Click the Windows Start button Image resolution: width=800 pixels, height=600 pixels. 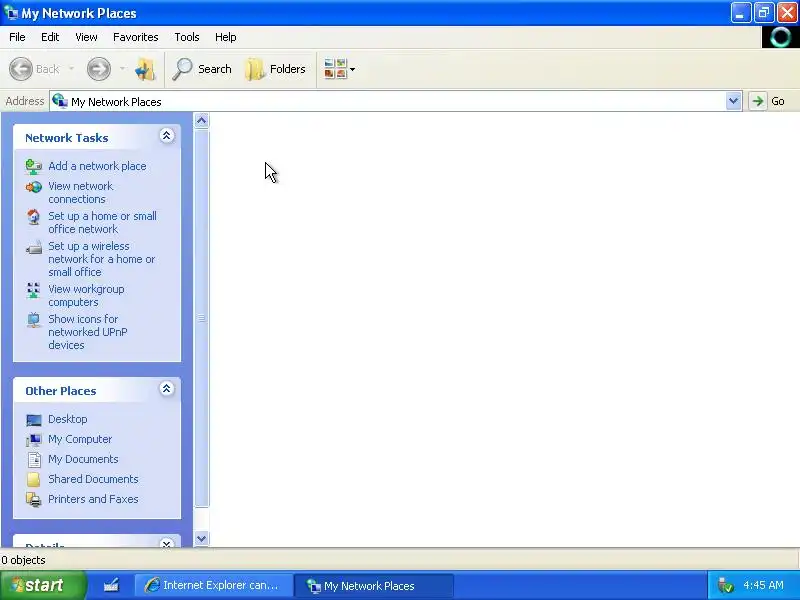coord(43,585)
